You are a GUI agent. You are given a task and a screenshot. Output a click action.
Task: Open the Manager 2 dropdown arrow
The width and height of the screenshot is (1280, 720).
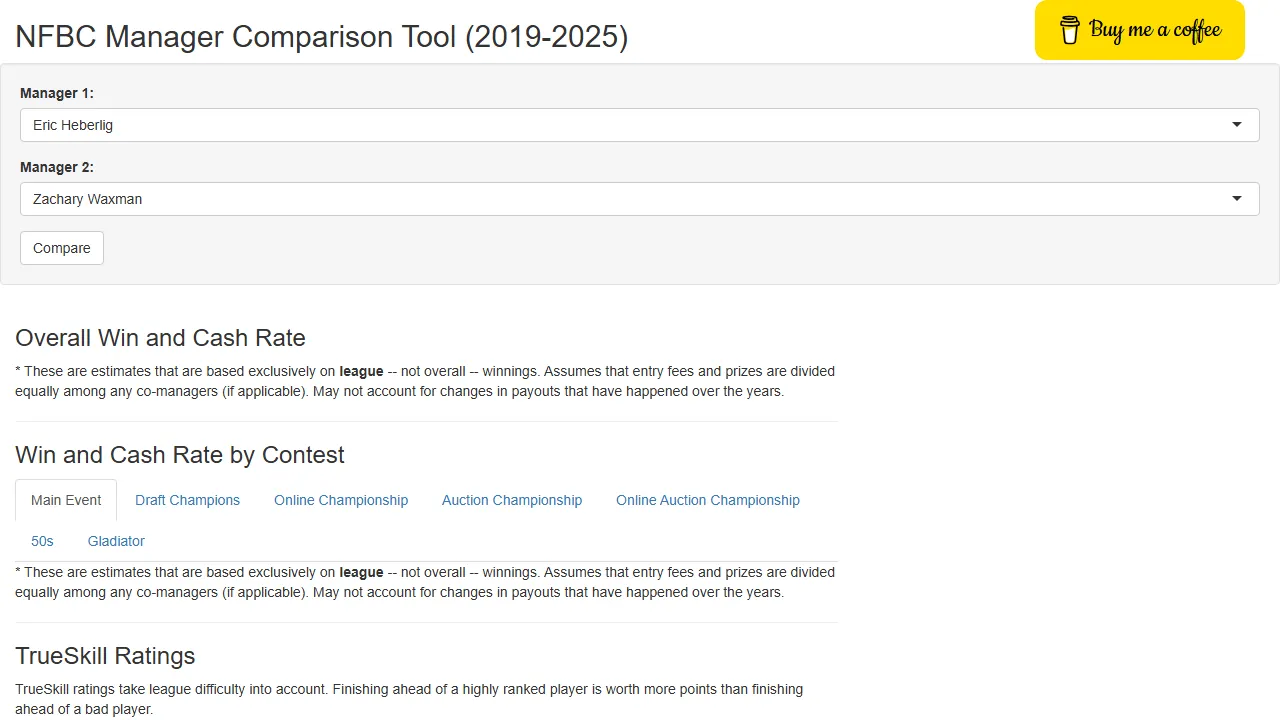click(1237, 199)
